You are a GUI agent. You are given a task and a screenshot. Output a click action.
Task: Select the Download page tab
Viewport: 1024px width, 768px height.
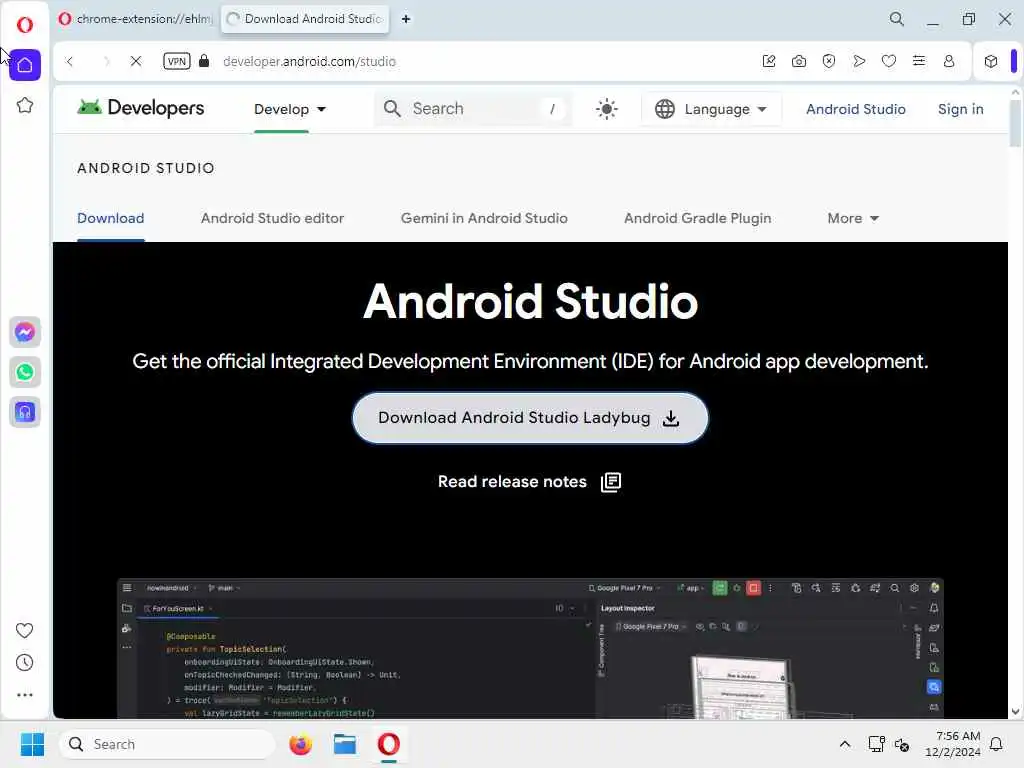click(110, 218)
